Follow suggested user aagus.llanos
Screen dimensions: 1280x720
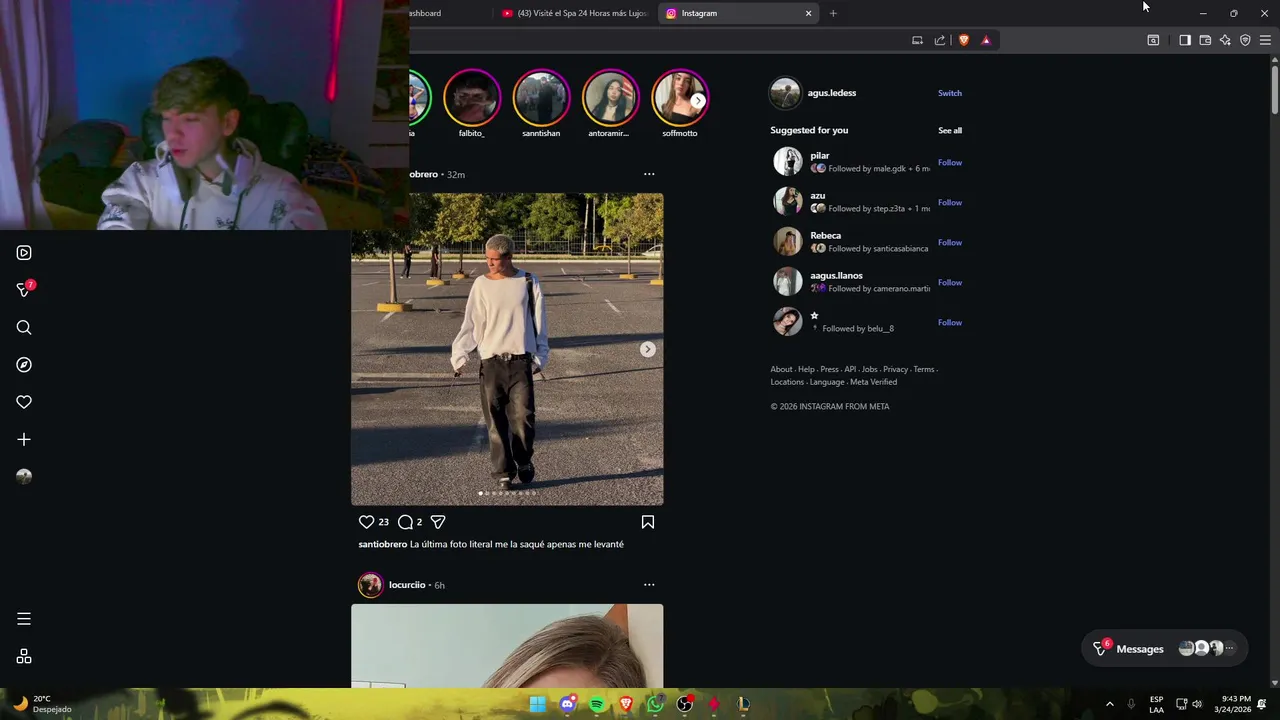coord(950,282)
